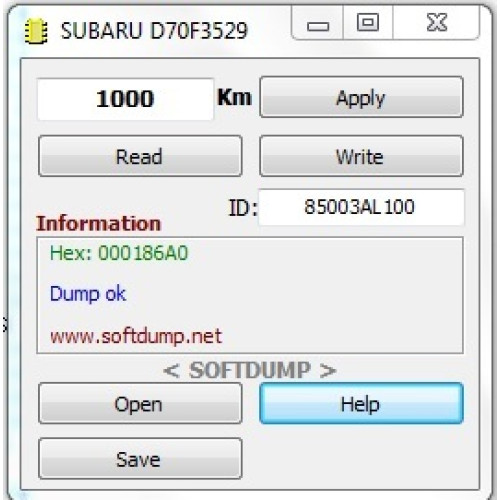Open a dump file with Open button

click(140, 403)
